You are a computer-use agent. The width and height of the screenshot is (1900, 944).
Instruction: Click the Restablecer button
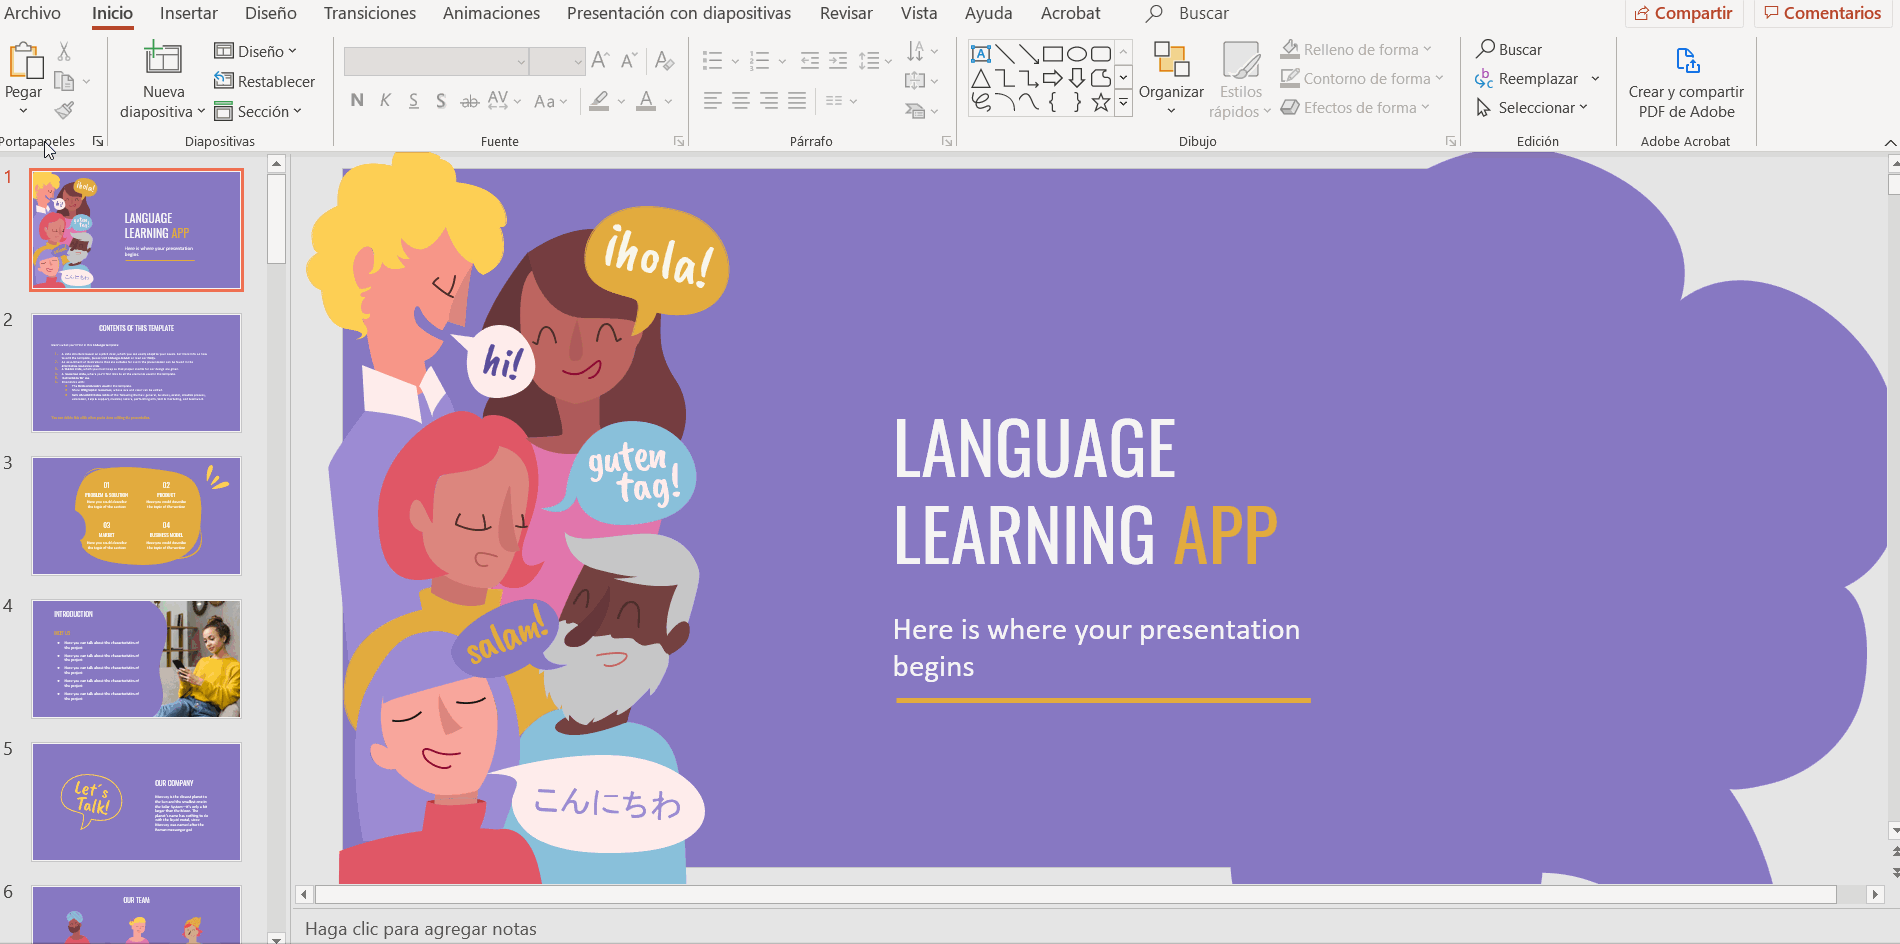[264, 81]
